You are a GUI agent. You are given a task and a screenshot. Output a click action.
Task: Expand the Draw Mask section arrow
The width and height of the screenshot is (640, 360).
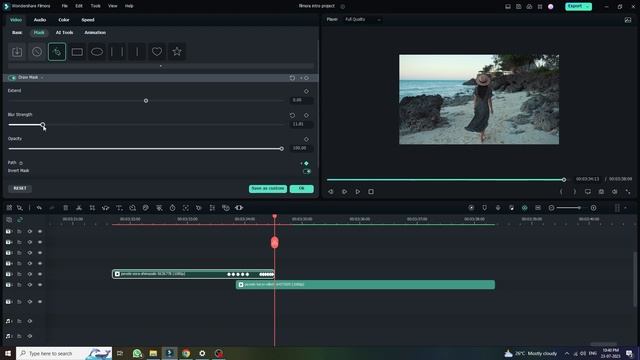(x=42, y=78)
